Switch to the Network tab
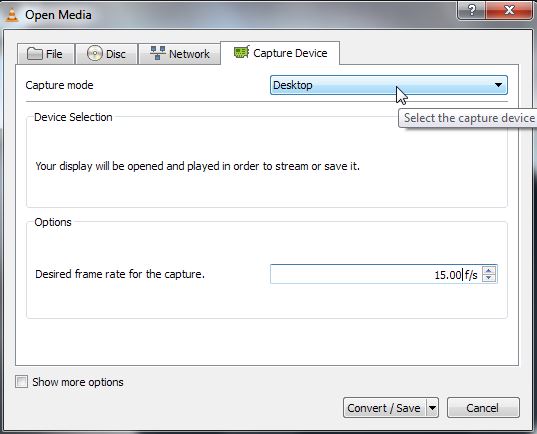This screenshot has height=434, width=537. (179, 54)
